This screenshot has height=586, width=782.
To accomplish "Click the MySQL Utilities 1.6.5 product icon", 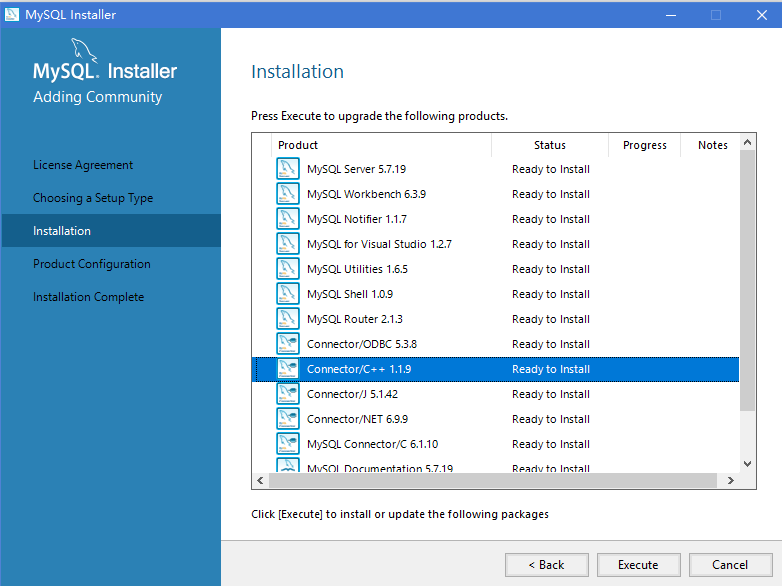I will (288, 268).
